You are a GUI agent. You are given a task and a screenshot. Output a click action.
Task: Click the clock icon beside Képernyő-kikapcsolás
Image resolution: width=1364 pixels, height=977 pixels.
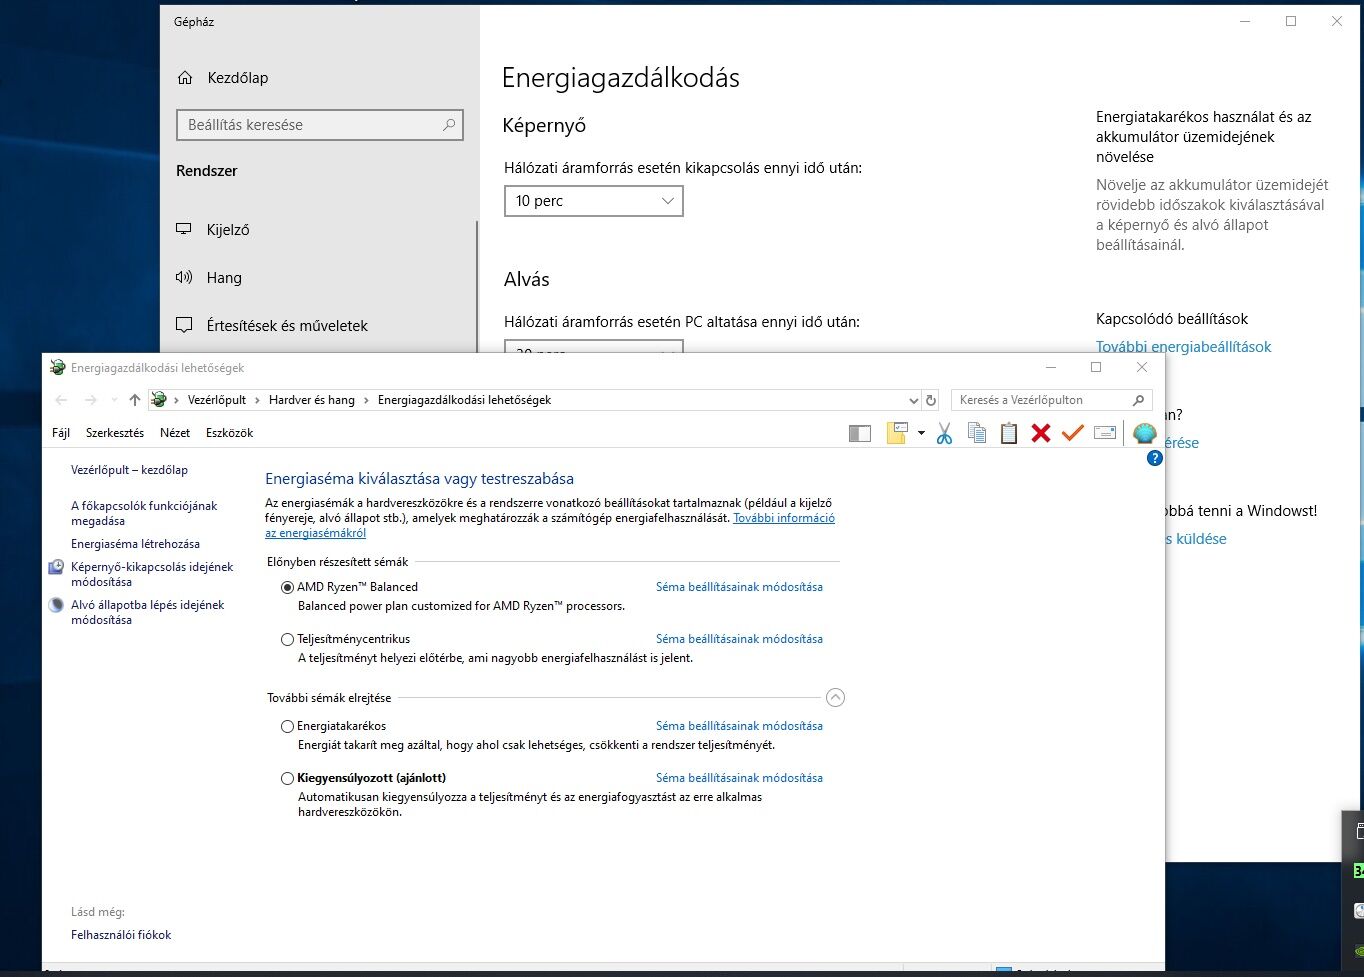[x=56, y=567]
